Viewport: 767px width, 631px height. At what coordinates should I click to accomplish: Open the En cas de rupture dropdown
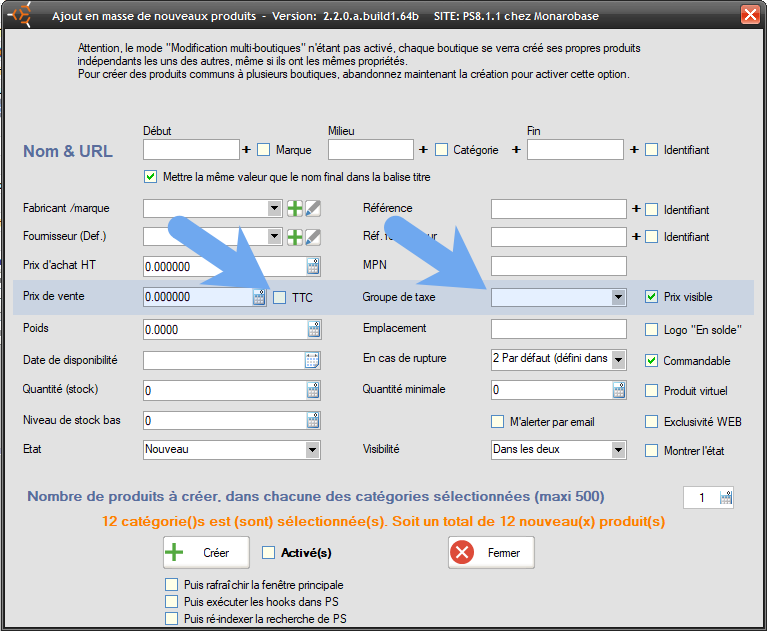[x=618, y=358]
